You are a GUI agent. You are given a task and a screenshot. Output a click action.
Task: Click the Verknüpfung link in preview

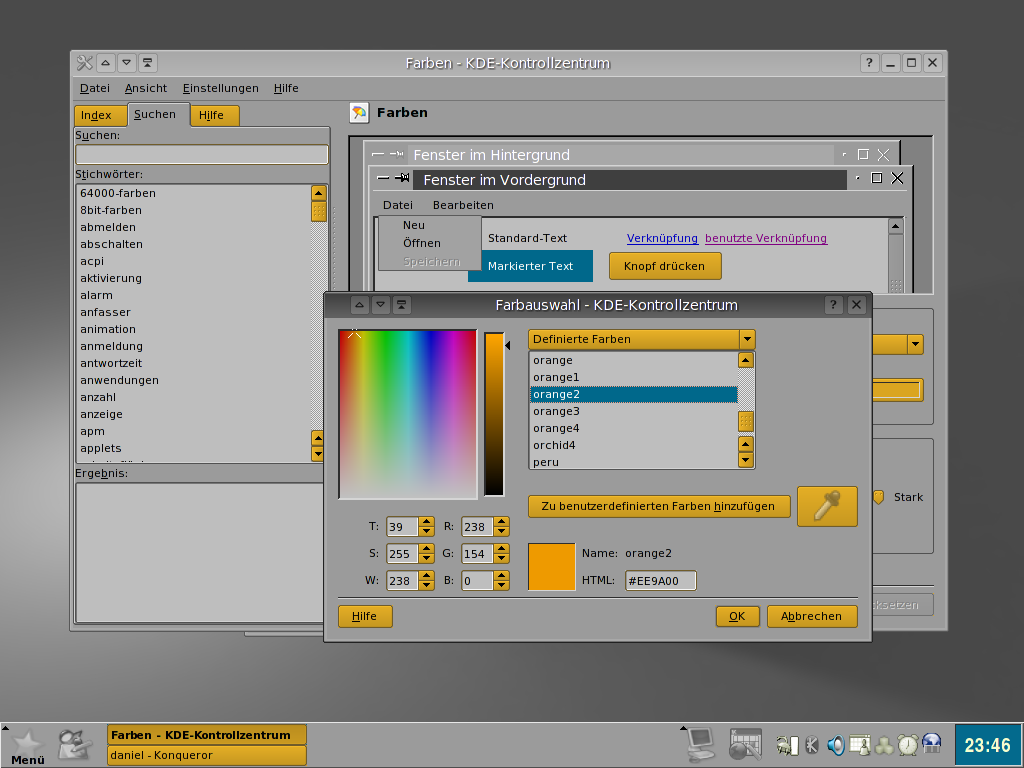tap(662, 238)
